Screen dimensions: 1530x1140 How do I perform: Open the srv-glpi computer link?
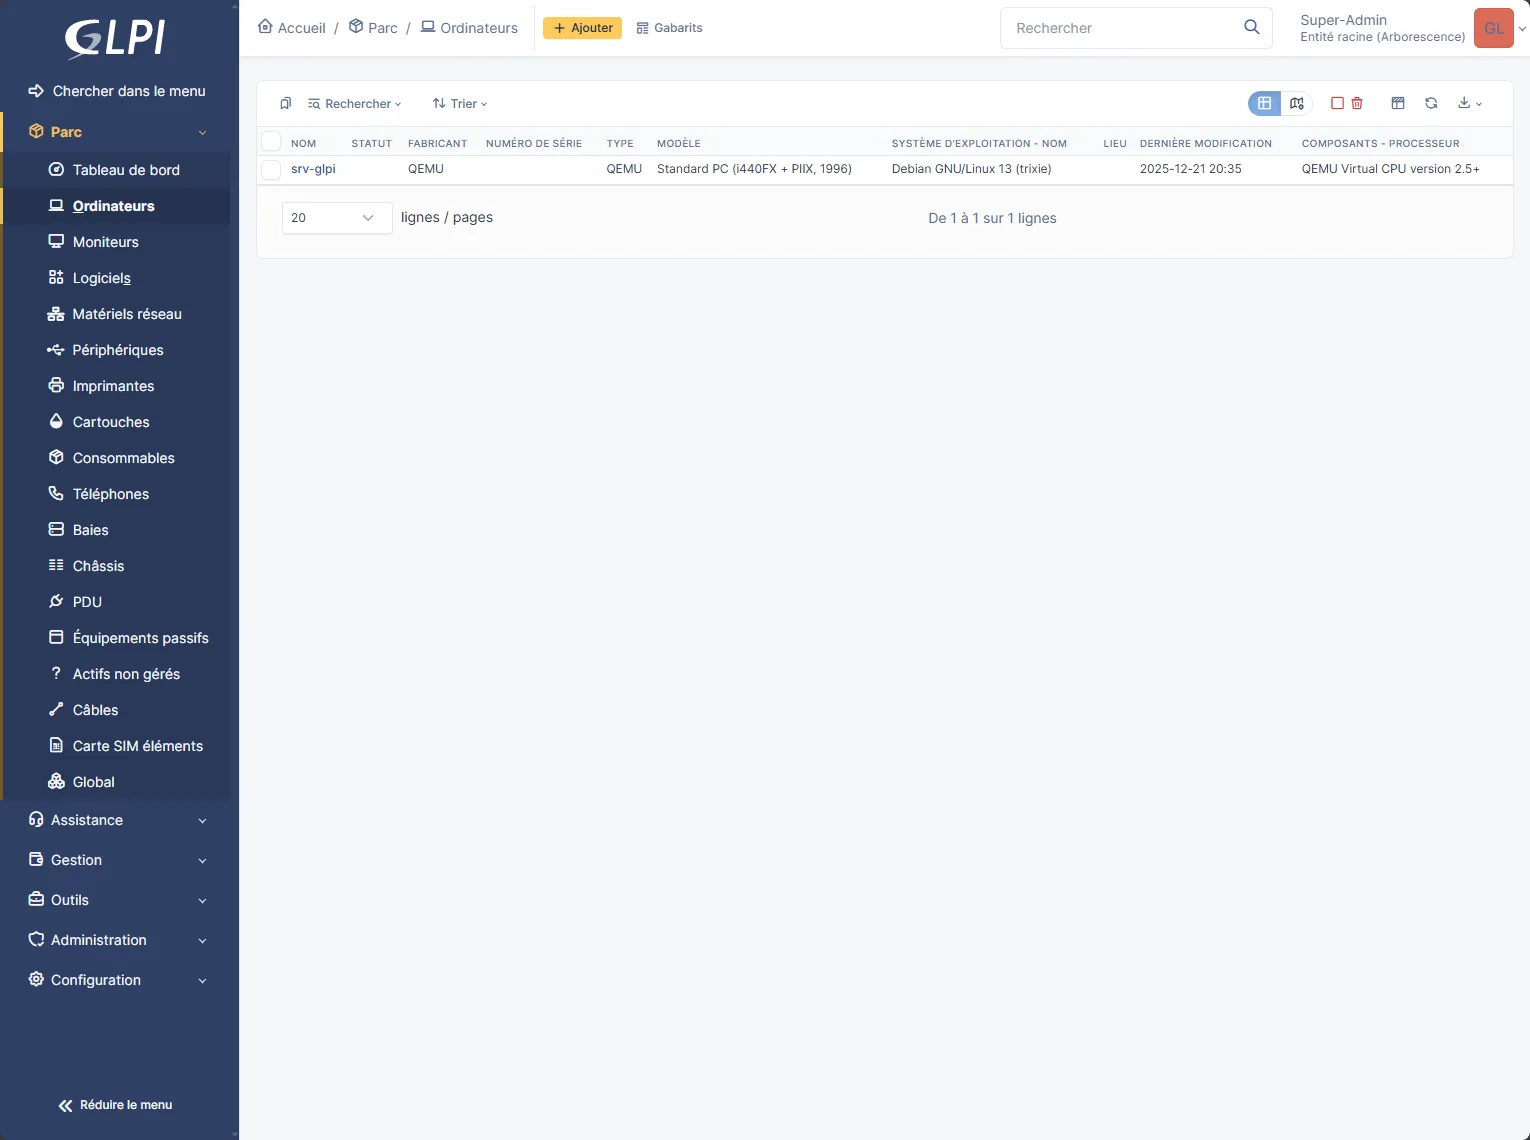[x=313, y=169]
